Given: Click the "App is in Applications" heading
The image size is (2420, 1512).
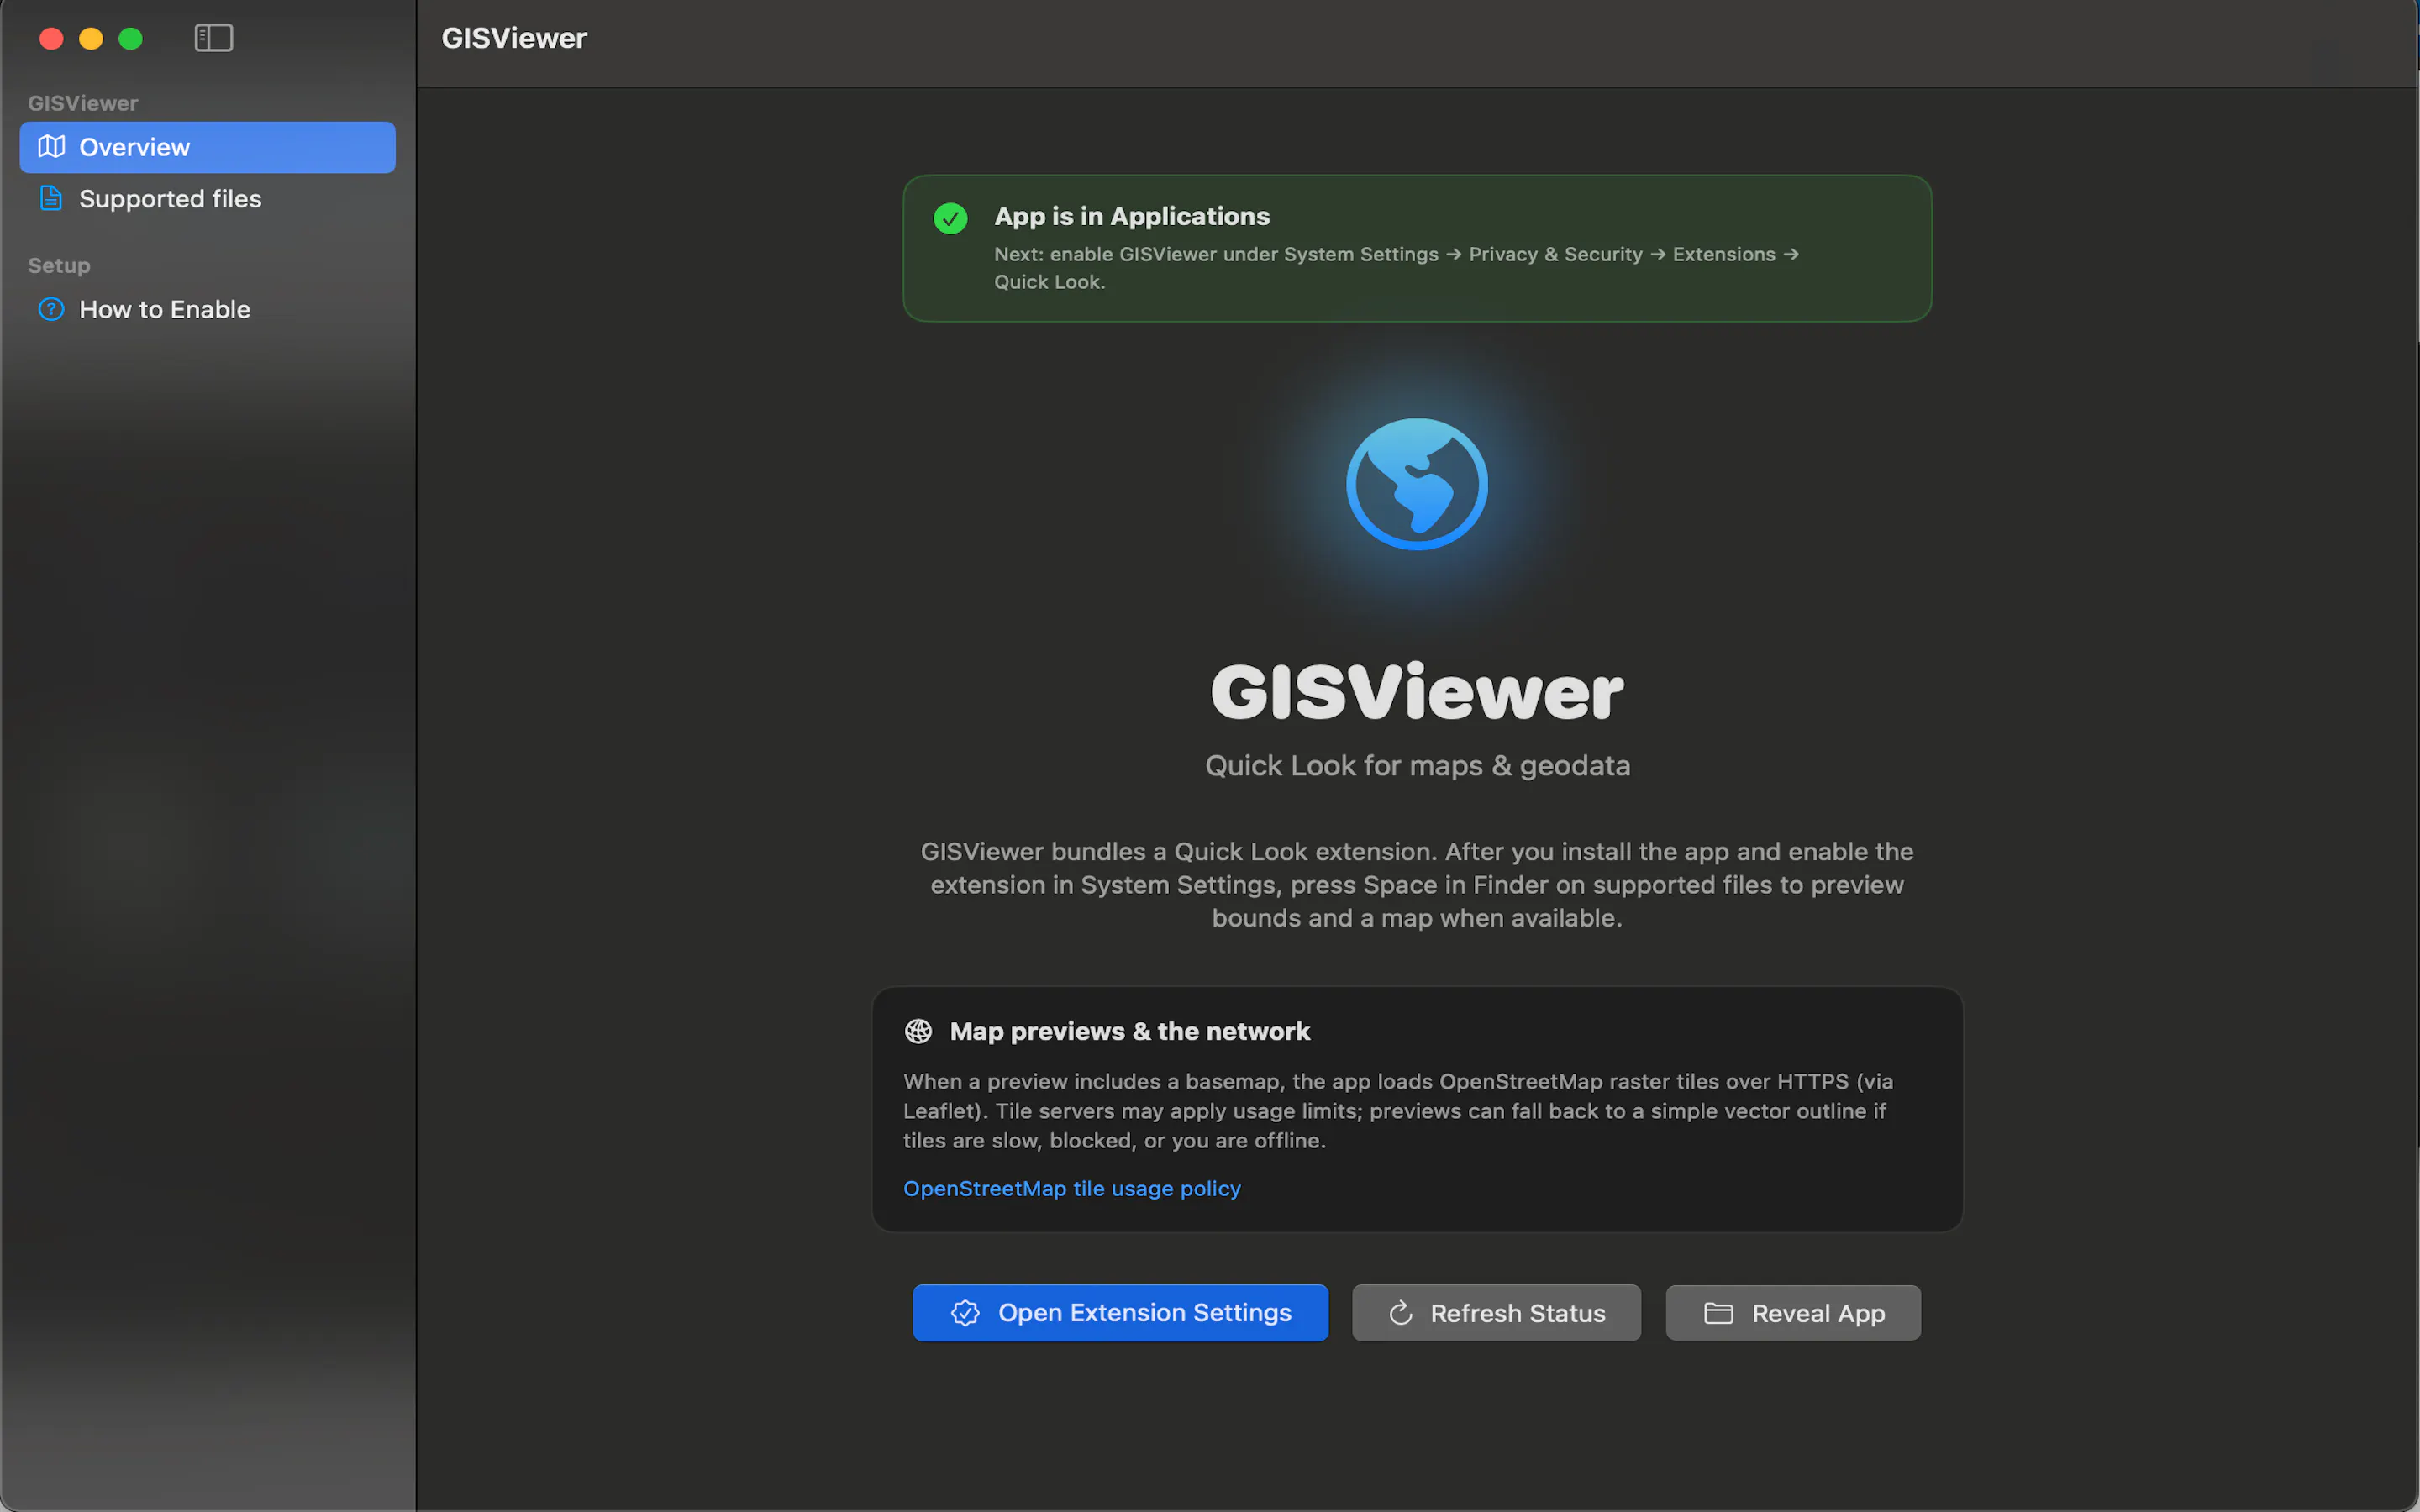Looking at the screenshot, I should [x=1132, y=216].
